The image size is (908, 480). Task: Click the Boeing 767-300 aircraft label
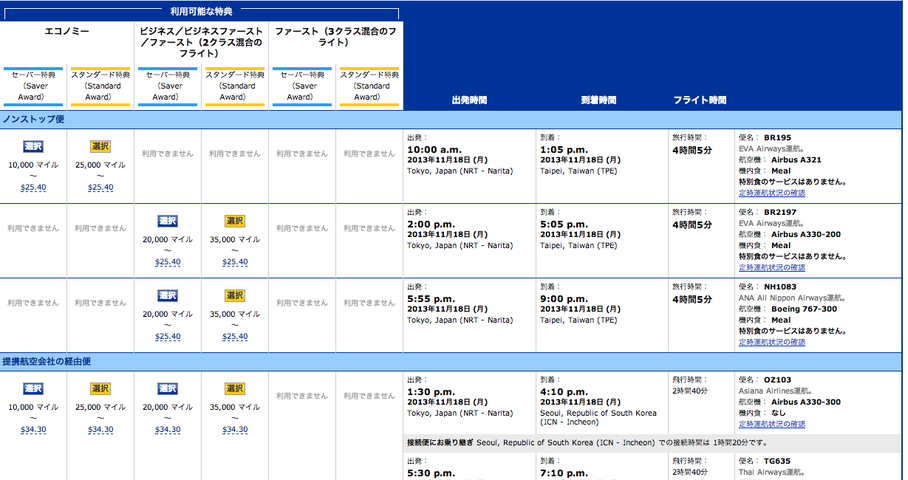804,309
